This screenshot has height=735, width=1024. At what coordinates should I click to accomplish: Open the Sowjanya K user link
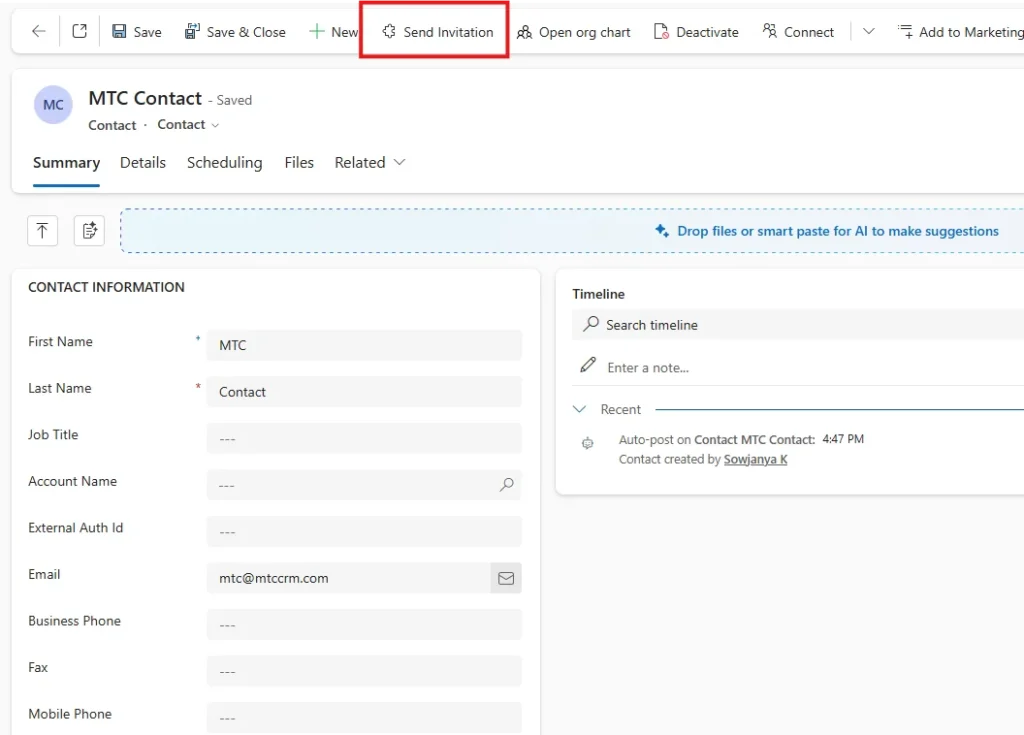point(756,459)
